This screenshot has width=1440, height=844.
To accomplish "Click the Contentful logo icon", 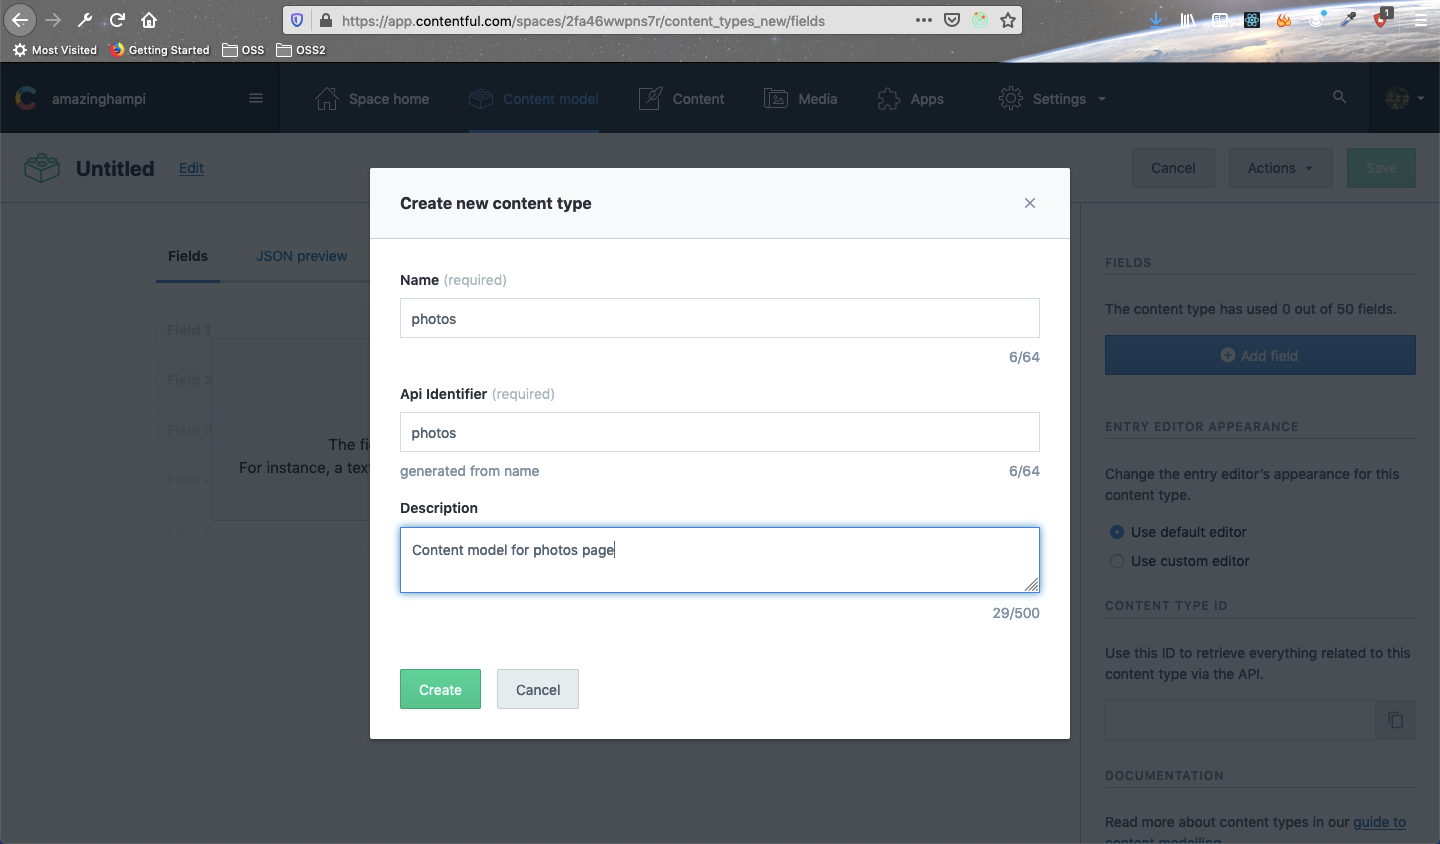I will pyautogui.click(x=26, y=98).
